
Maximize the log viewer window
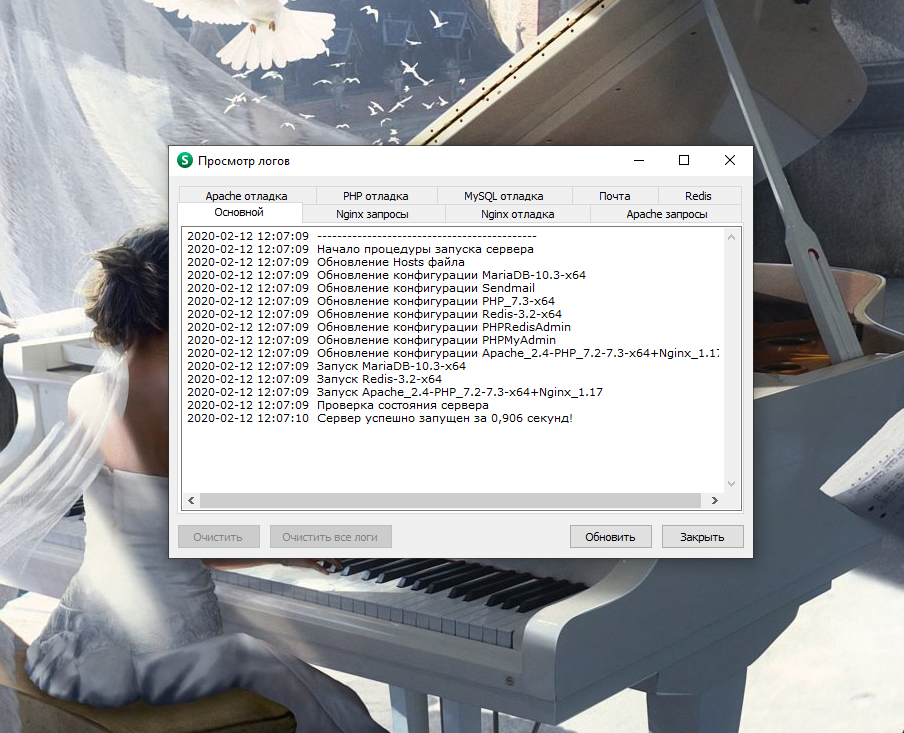[x=684, y=160]
